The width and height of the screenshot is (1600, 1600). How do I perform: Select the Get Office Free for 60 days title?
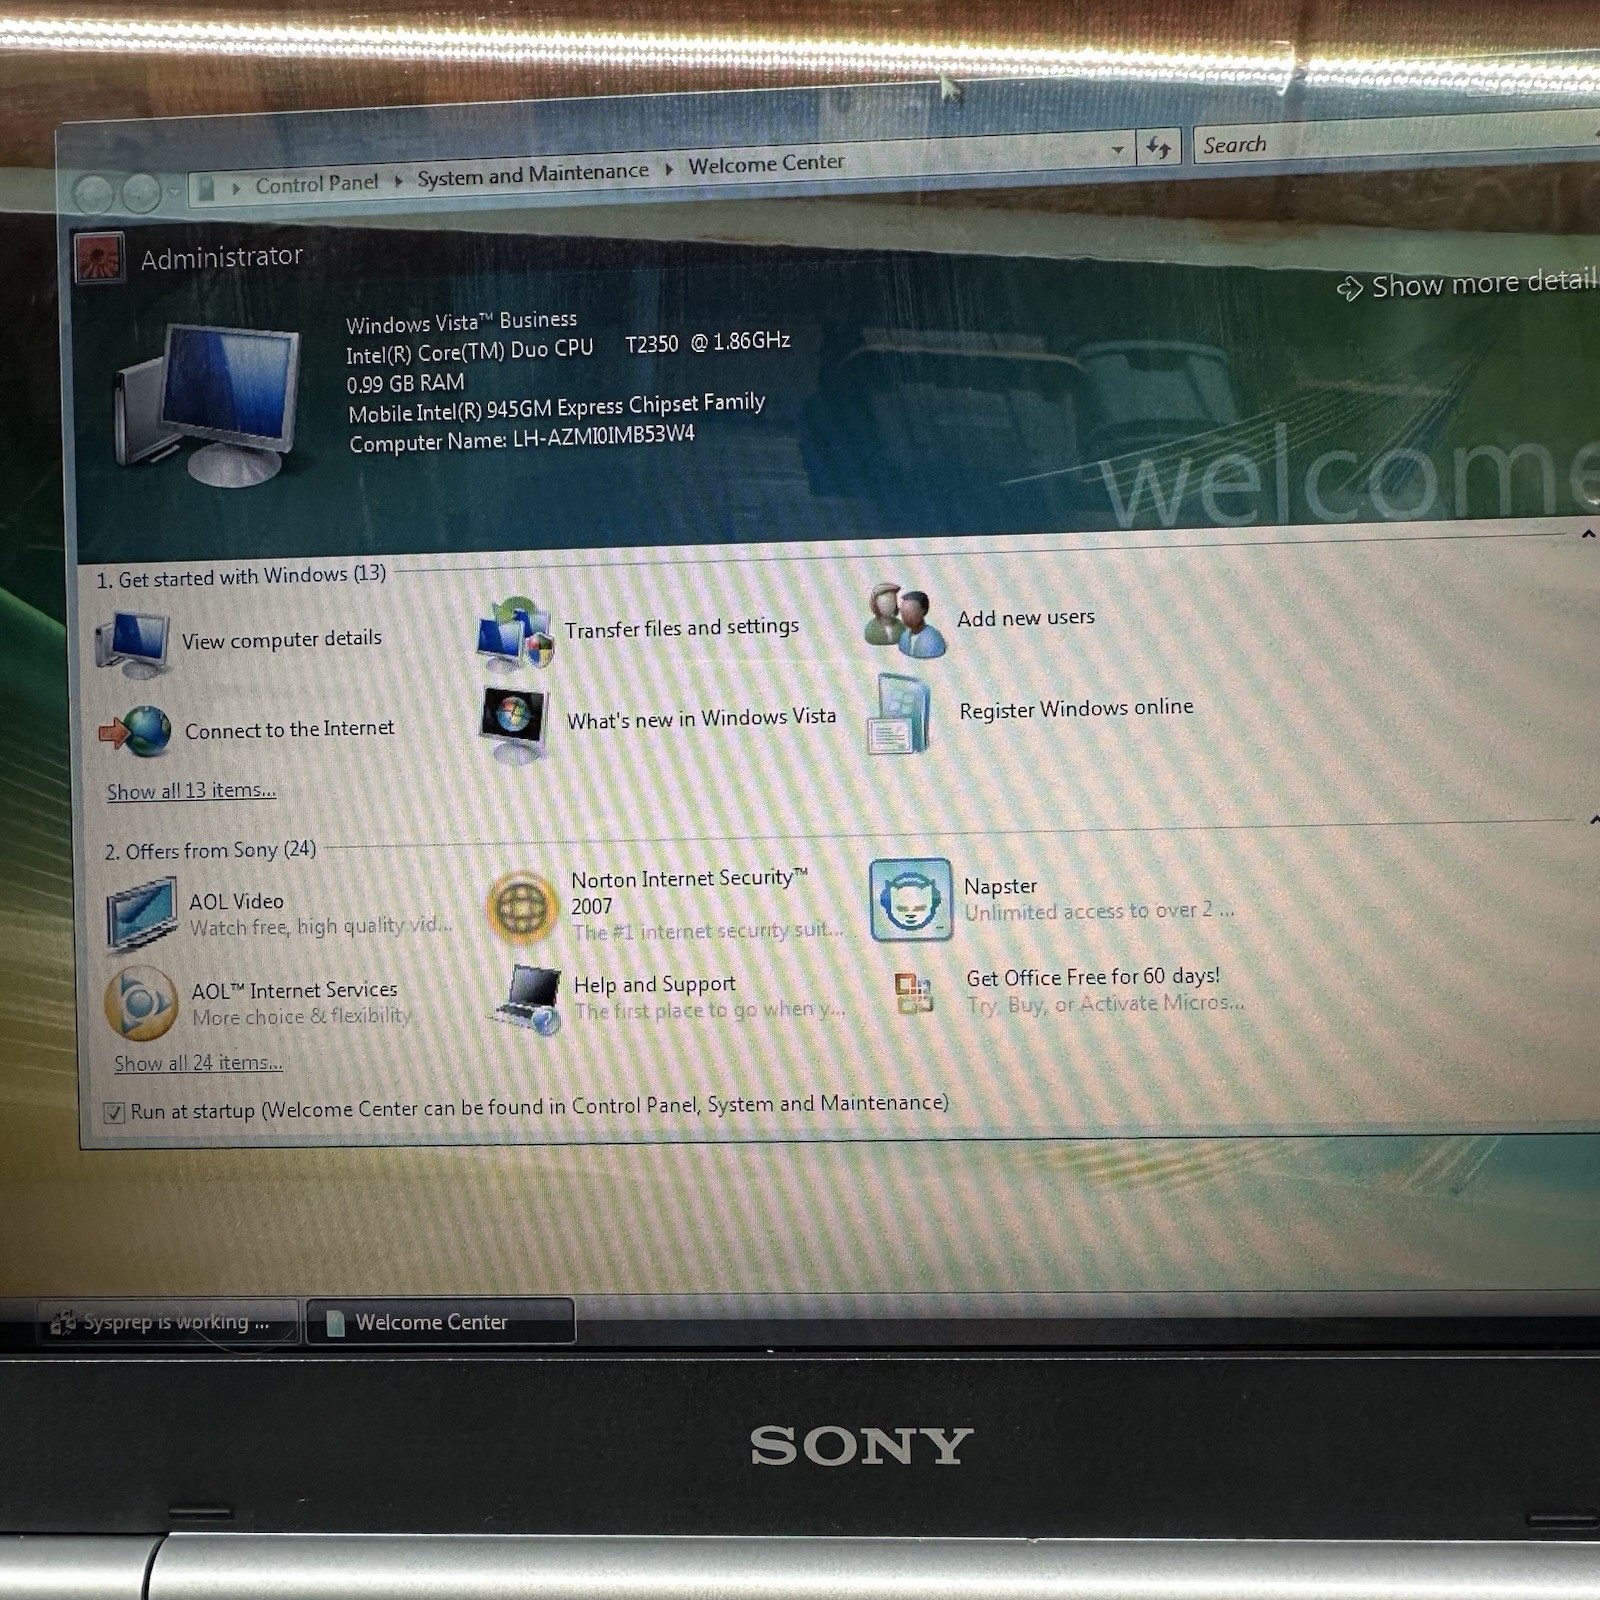pyautogui.click(x=1093, y=977)
